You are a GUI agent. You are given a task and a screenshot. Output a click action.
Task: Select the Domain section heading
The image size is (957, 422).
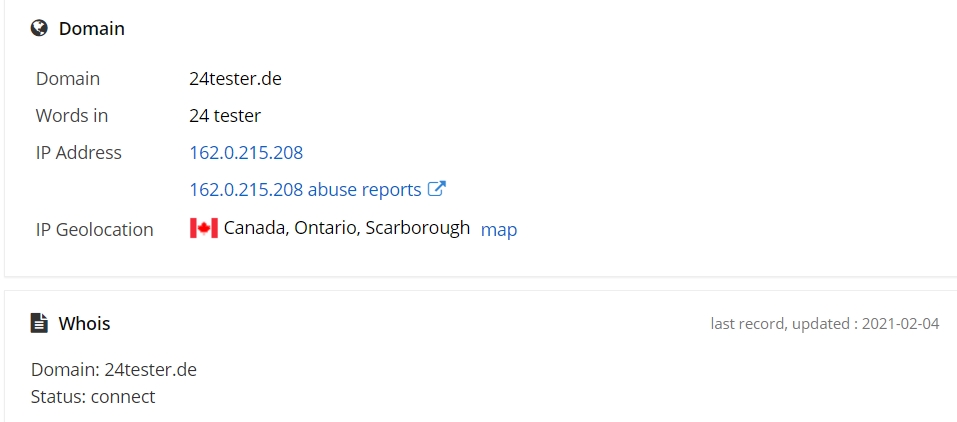(92, 29)
